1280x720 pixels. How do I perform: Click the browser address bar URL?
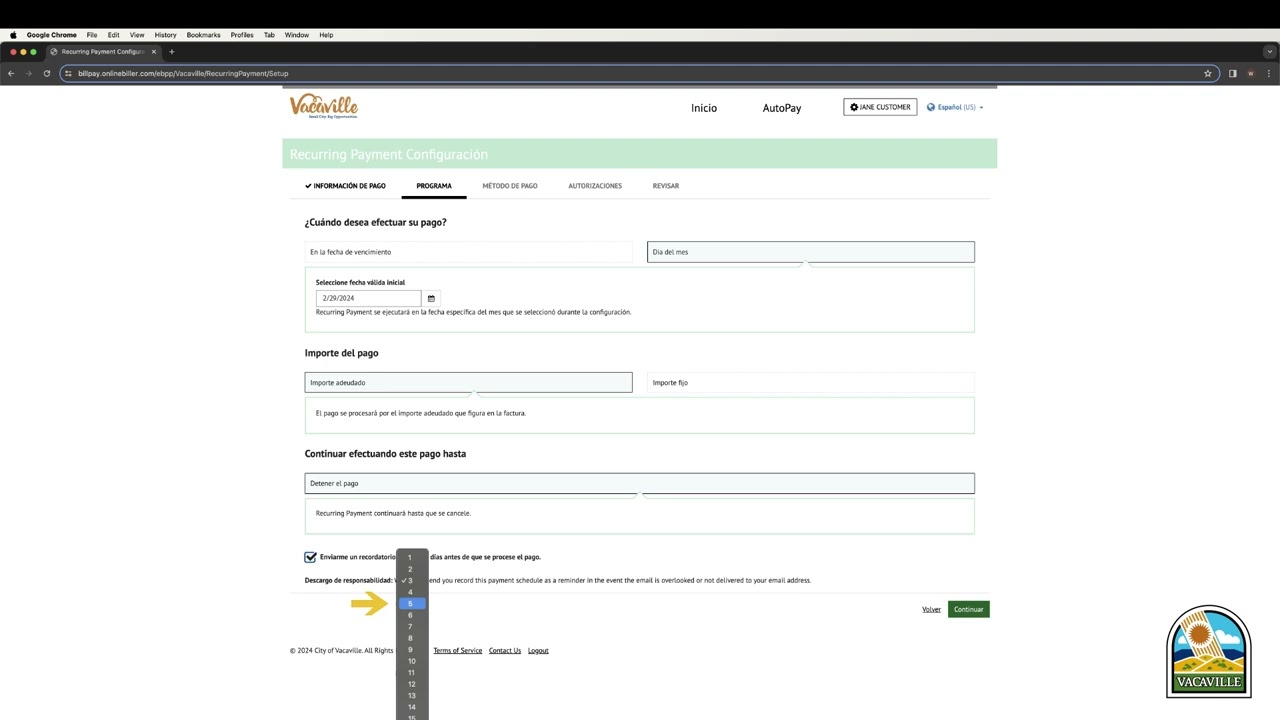point(183,73)
